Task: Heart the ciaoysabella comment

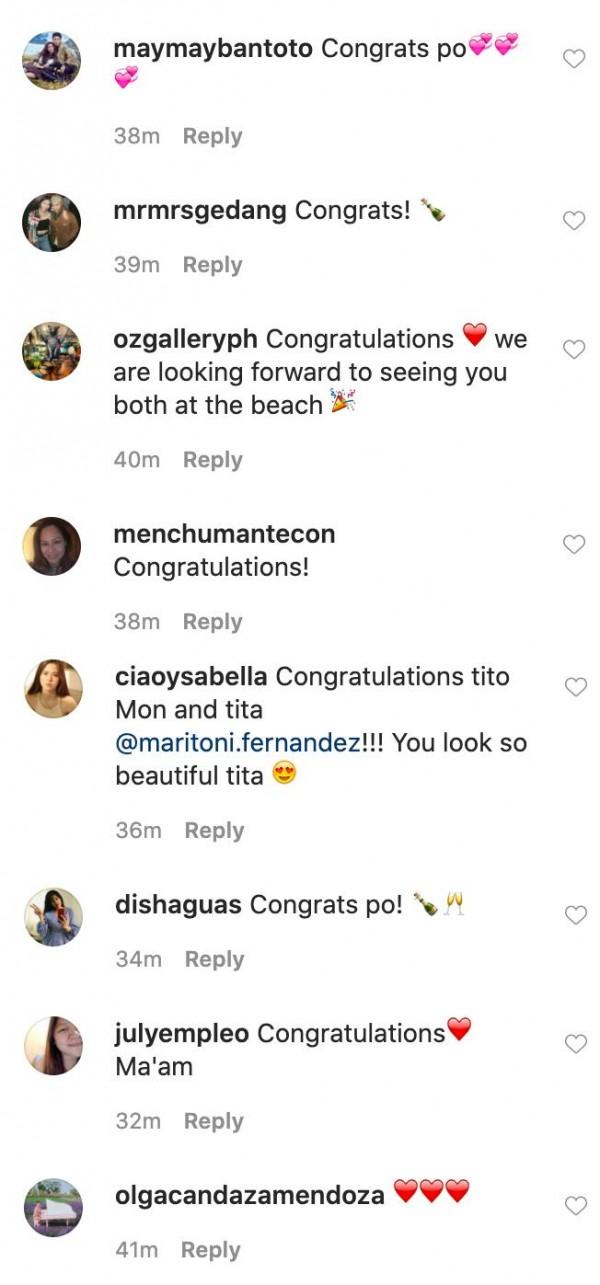Action: tap(575, 687)
